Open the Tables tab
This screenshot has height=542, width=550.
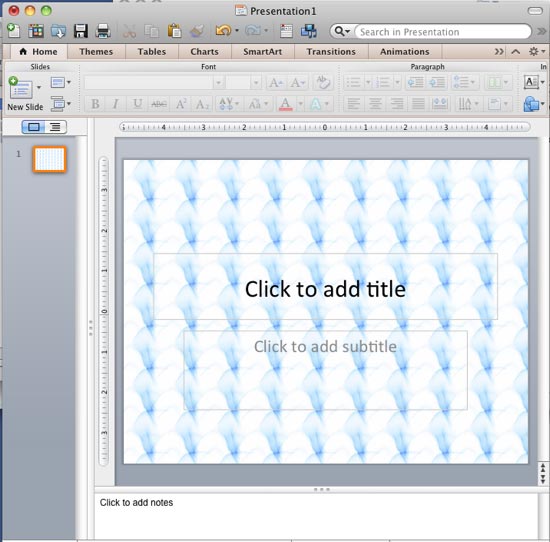(x=152, y=52)
